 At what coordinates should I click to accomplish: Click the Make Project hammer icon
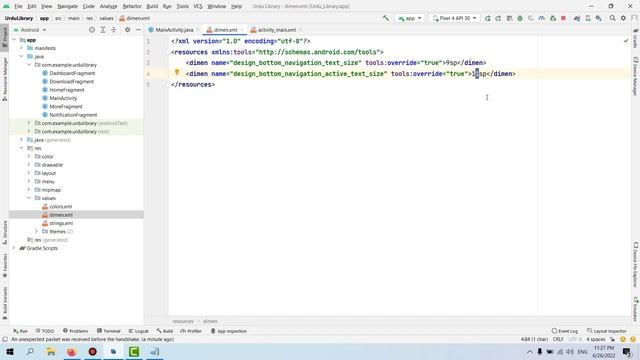[x=386, y=18]
